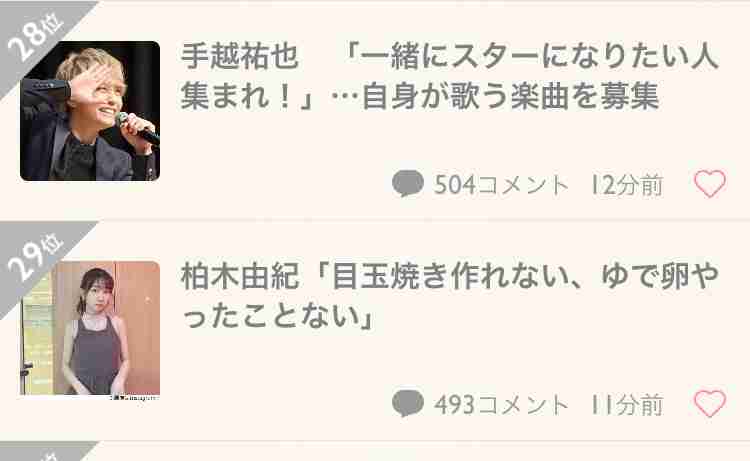Open headline 柏木由紀「目玉焼き作れない、ゆで卵やったことない」

tap(450, 296)
